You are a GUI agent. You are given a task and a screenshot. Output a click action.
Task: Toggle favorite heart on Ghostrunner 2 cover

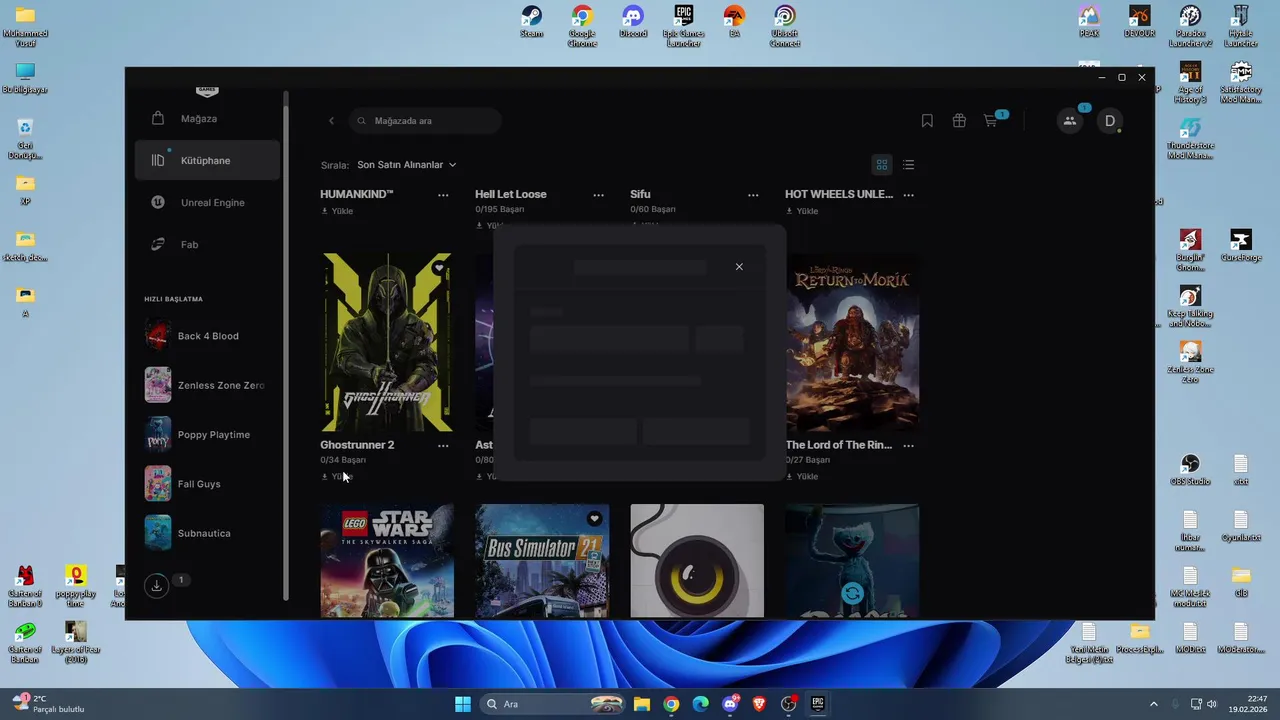[439, 268]
